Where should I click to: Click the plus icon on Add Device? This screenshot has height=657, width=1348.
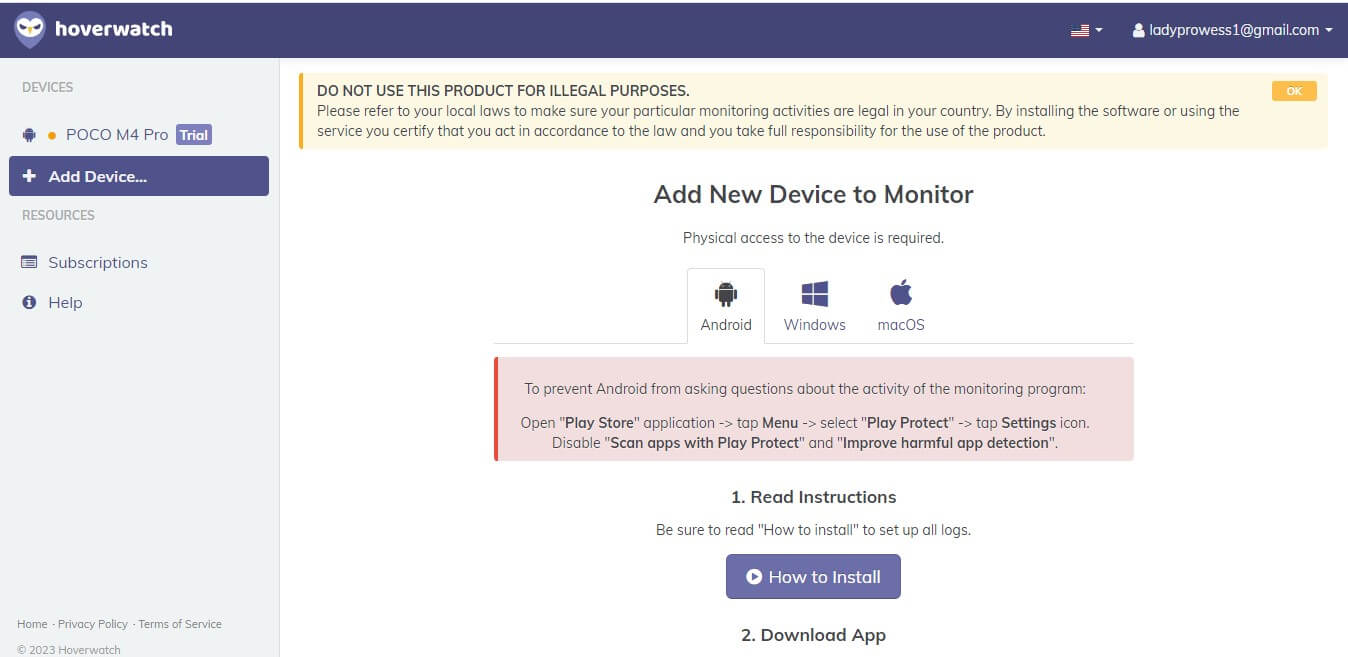point(29,176)
